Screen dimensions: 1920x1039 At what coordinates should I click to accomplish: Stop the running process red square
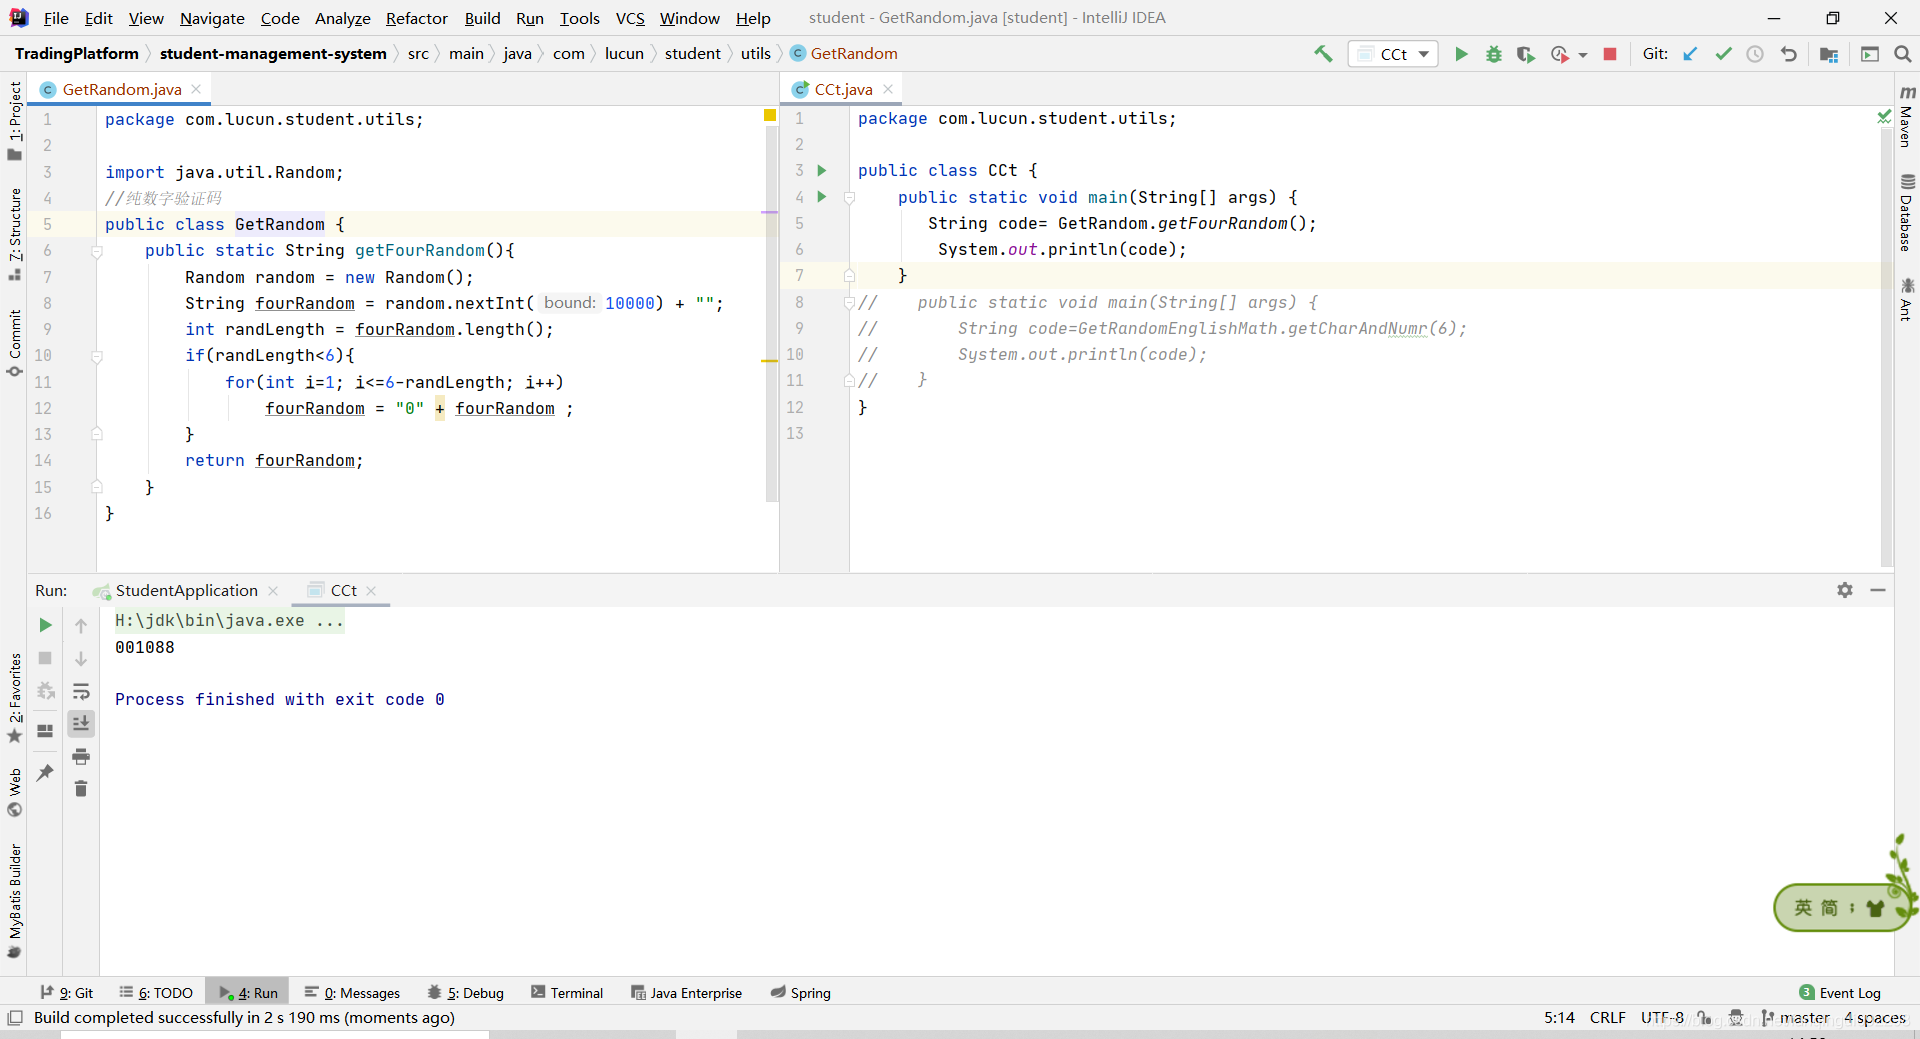[x=1610, y=54]
